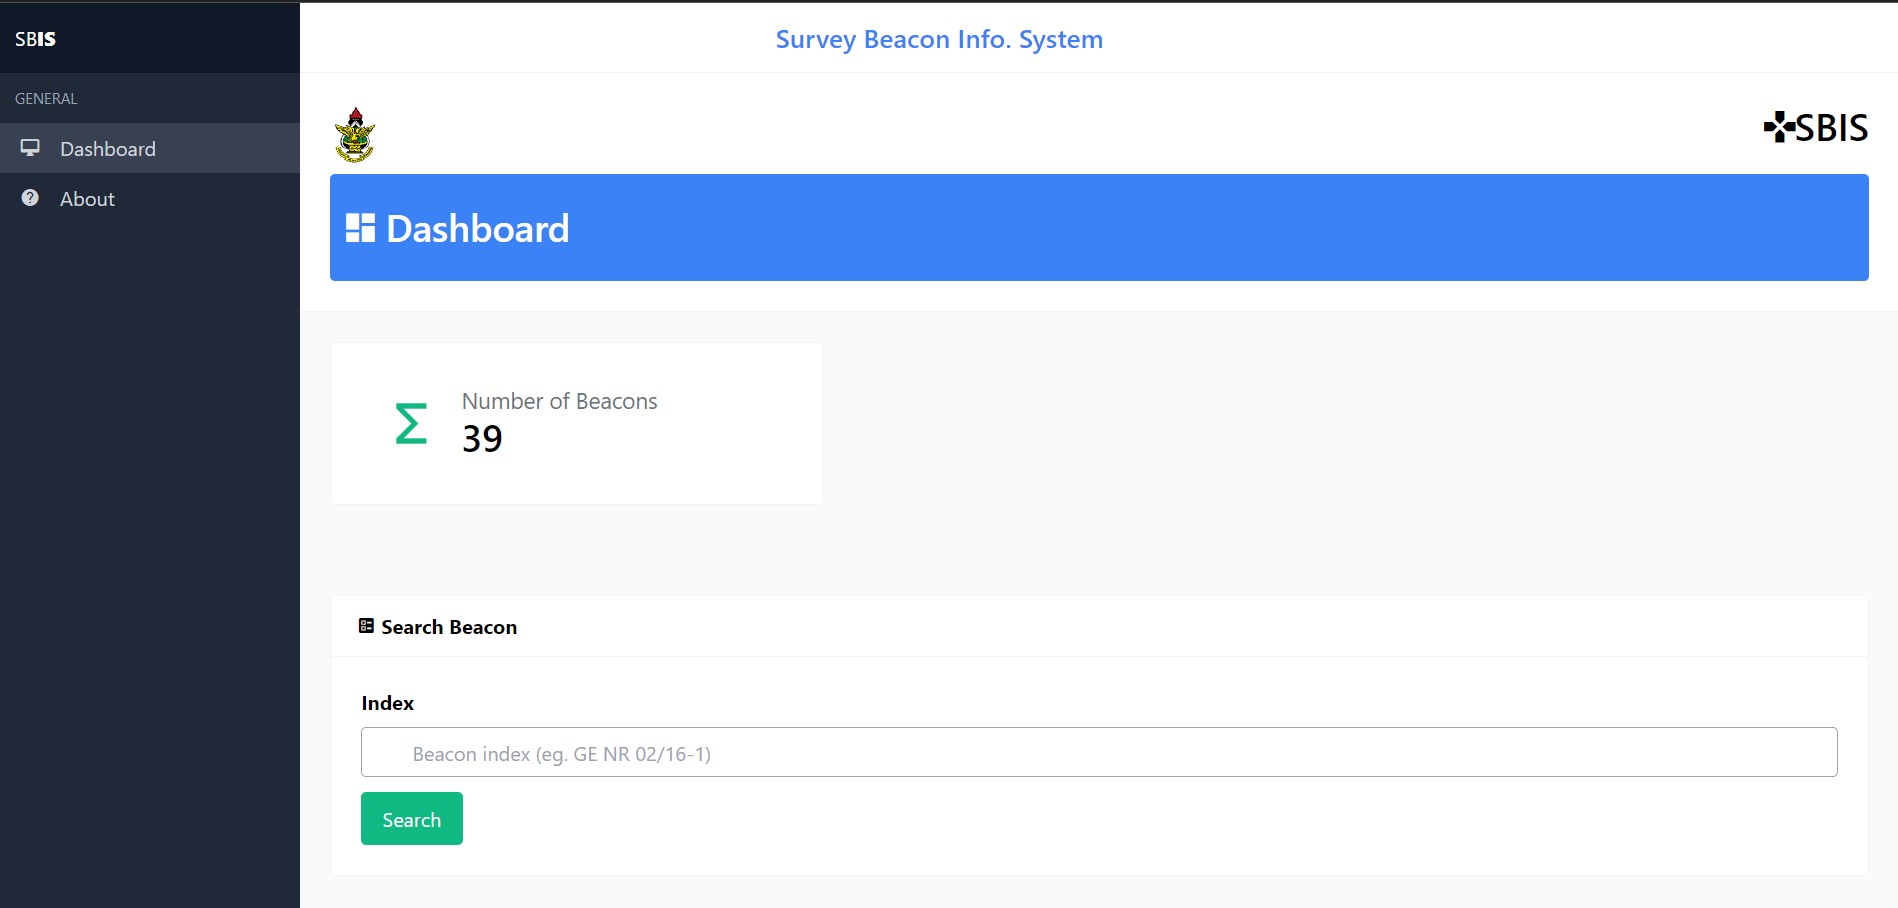The width and height of the screenshot is (1898, 908).
Task: Click the Dashboard monitor icon in sidebar
Action: pyautogui.click(x=30, y=148)
